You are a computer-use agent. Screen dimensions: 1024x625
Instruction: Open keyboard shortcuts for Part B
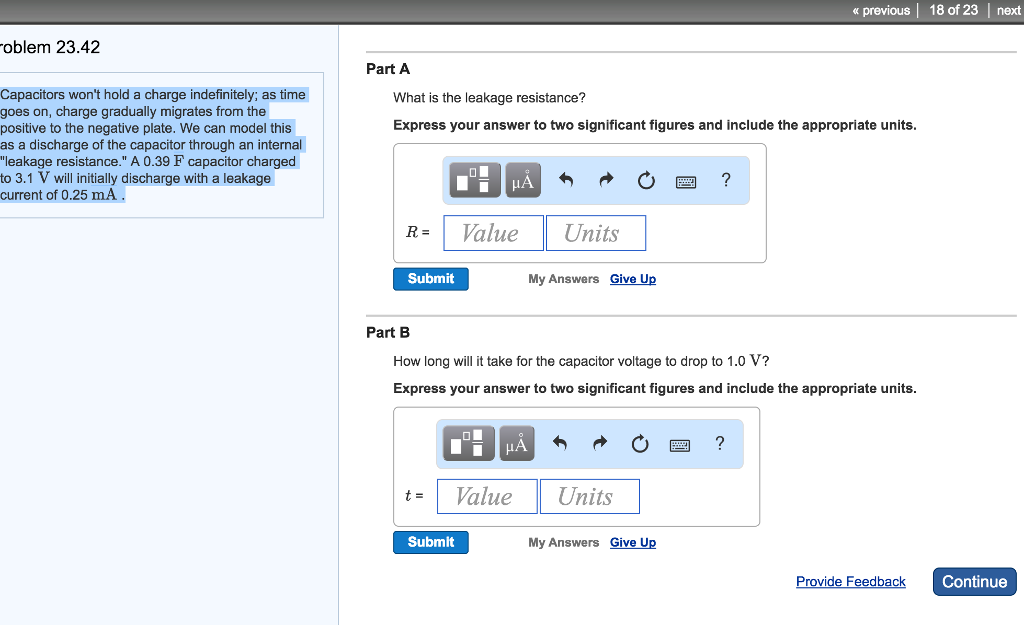tap(680, 444)
